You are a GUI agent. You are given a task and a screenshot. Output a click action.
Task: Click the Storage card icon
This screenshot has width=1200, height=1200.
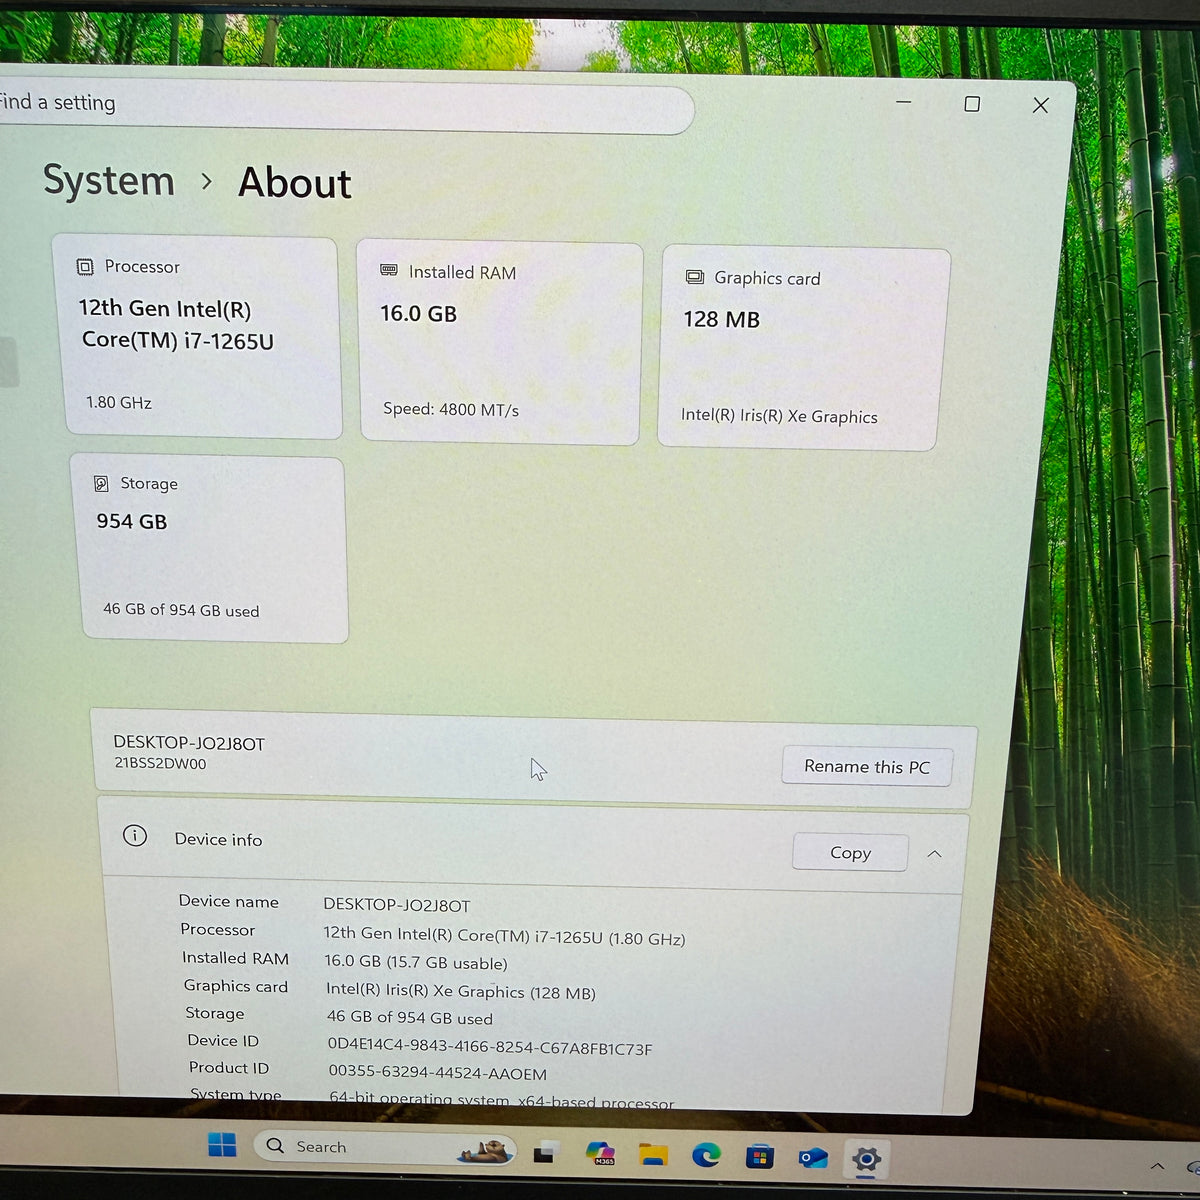pyautogui.click(x=101, y=484)
